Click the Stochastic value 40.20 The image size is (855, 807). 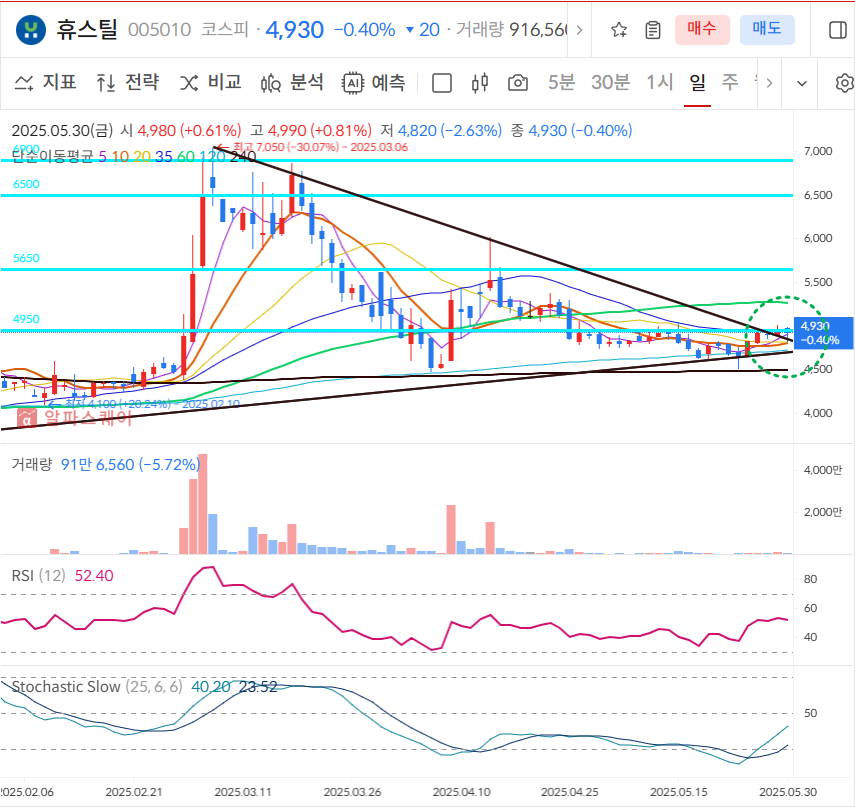tap(210, 686)
